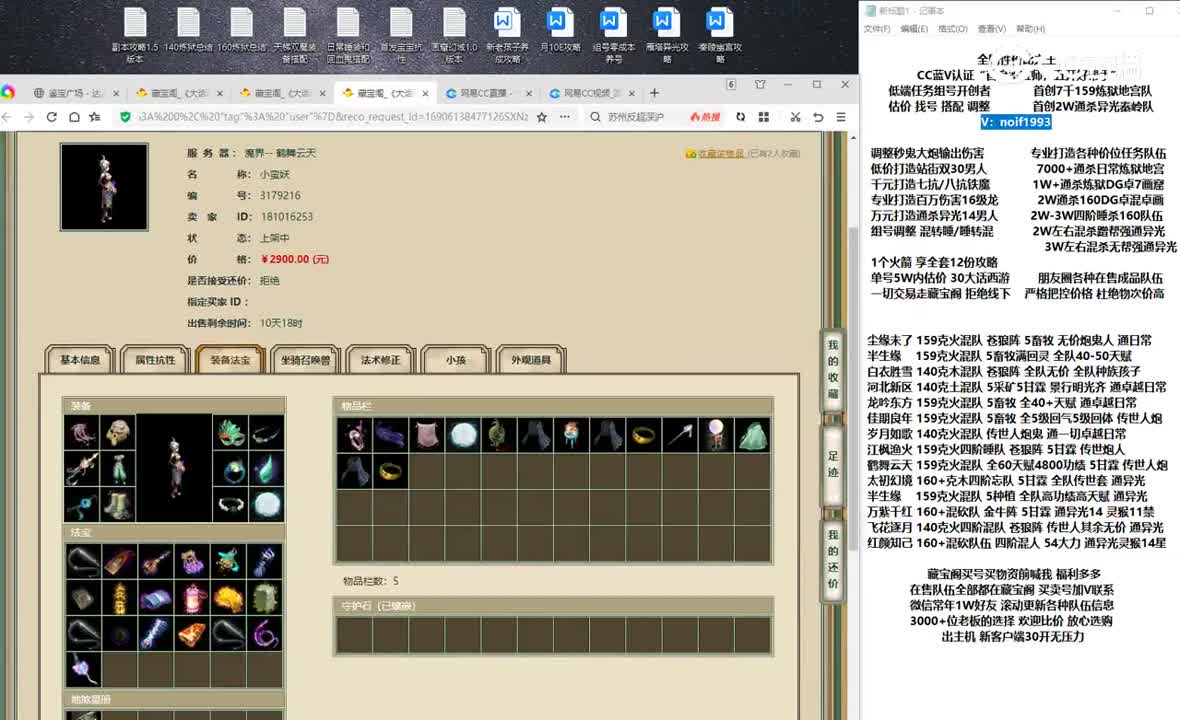Image resolution: width=1180 pixels, height=720 pixels.
Task: Open the screenshot scissors tool in the browser
Action: click(x=795, y=117)
